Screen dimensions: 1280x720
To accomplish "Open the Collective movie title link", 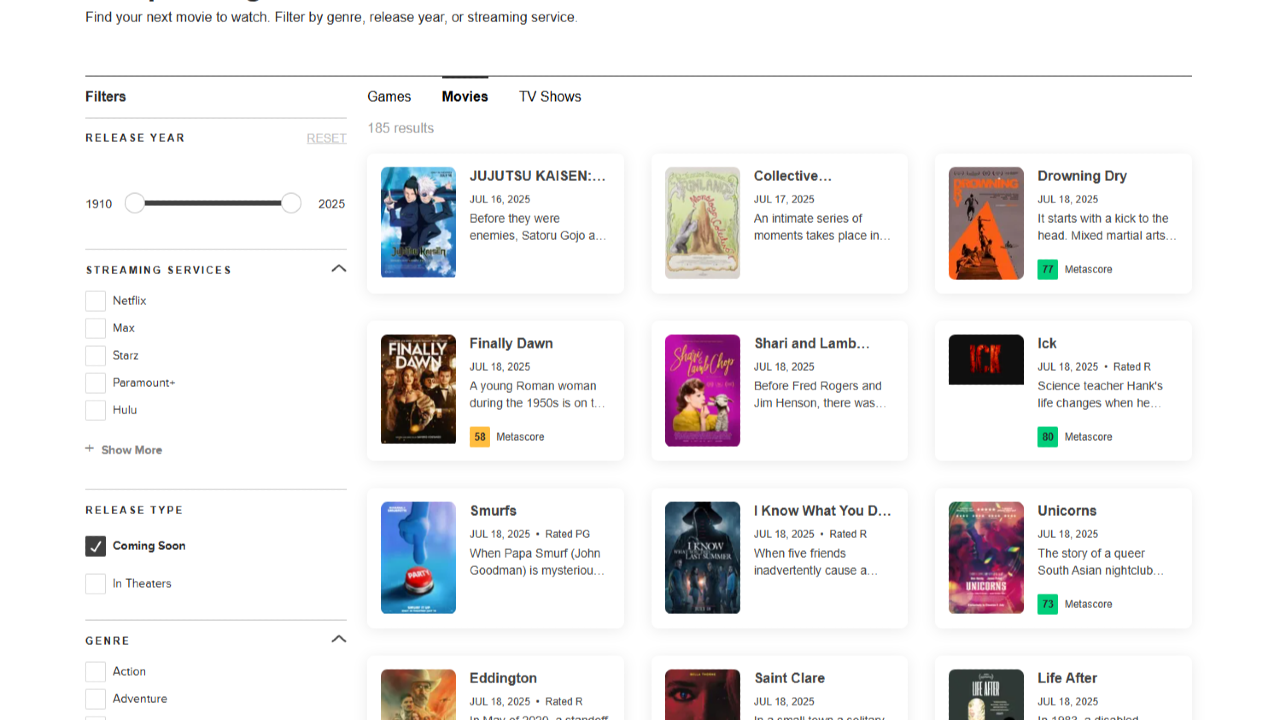I will 793,176.
